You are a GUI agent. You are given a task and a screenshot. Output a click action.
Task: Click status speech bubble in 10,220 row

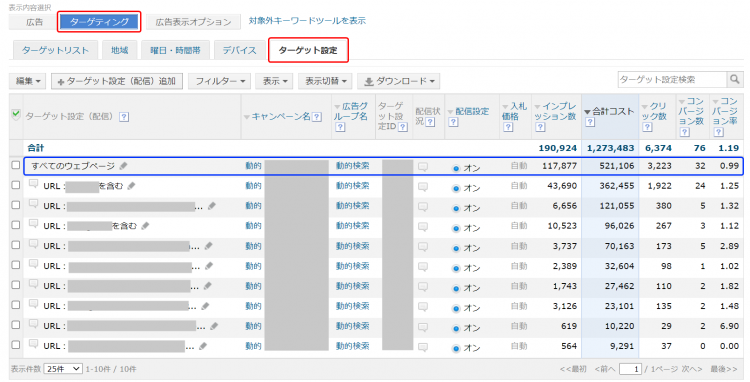423,327
